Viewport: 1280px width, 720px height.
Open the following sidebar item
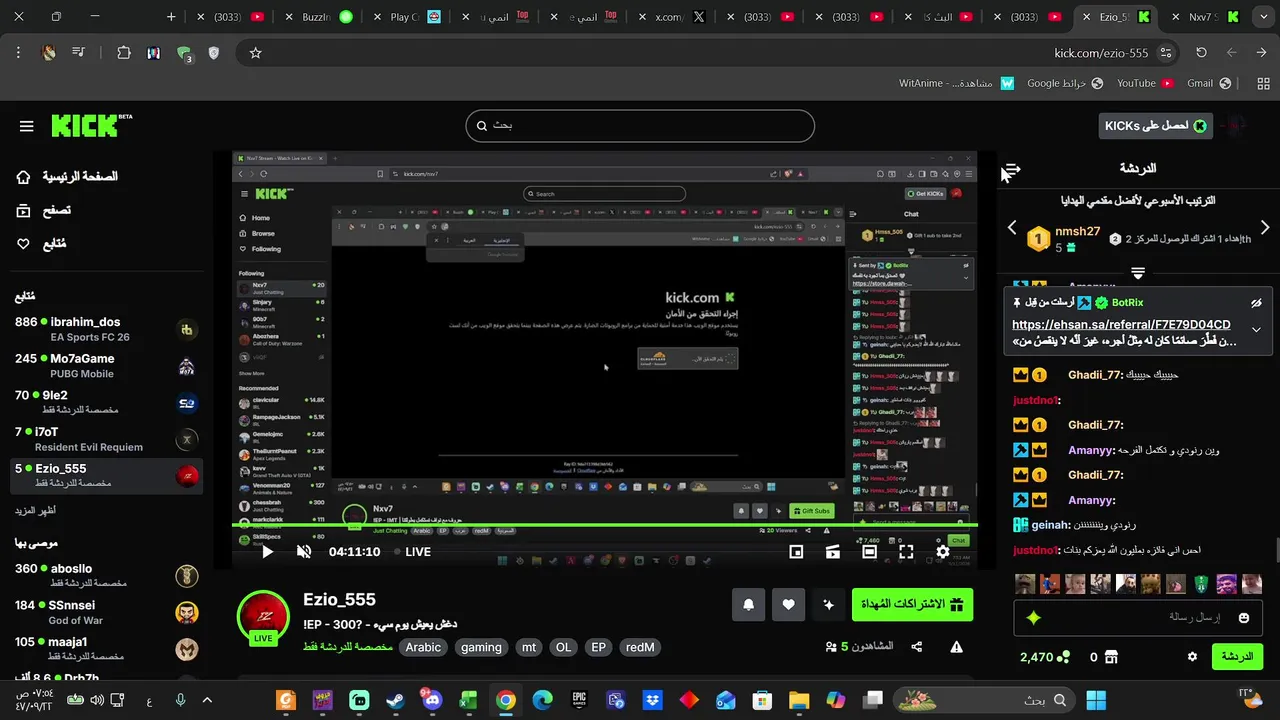point(41,243)
